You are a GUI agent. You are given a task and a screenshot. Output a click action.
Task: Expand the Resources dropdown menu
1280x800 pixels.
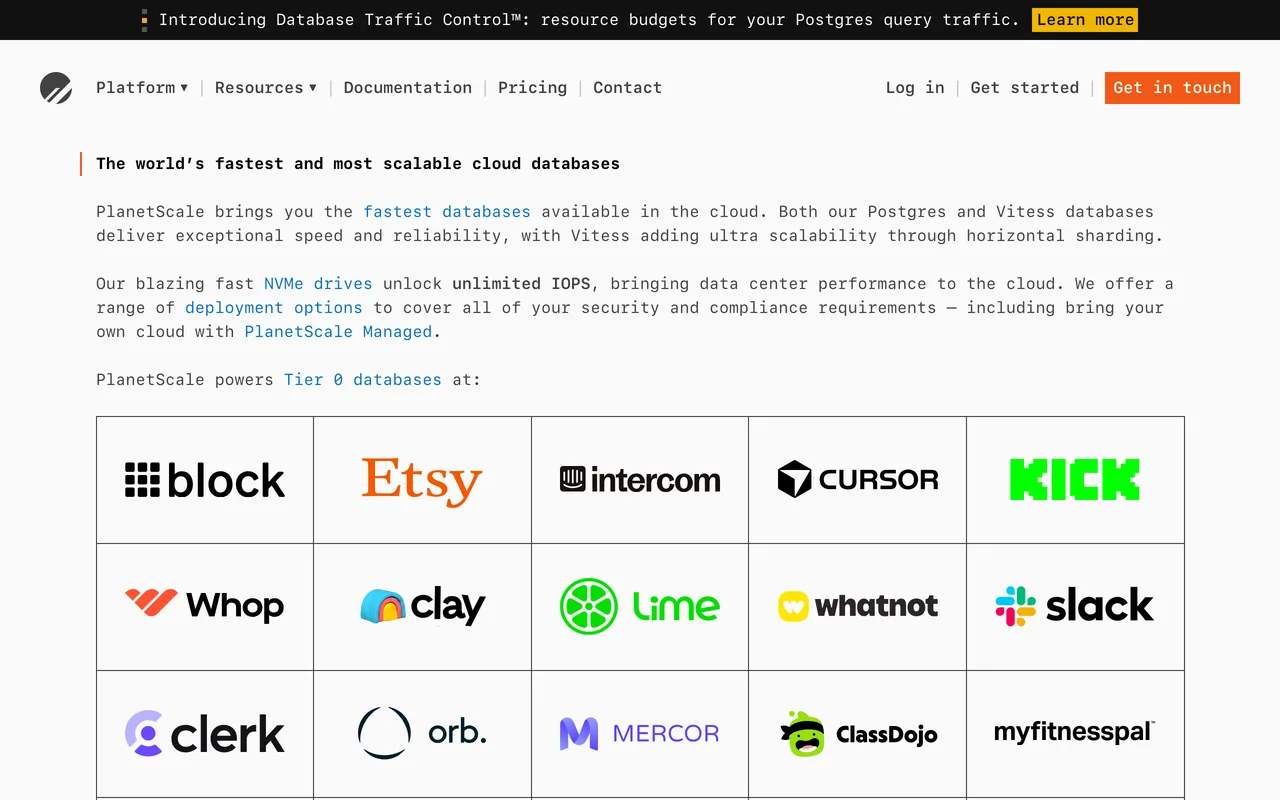click(x=266, y=88)
